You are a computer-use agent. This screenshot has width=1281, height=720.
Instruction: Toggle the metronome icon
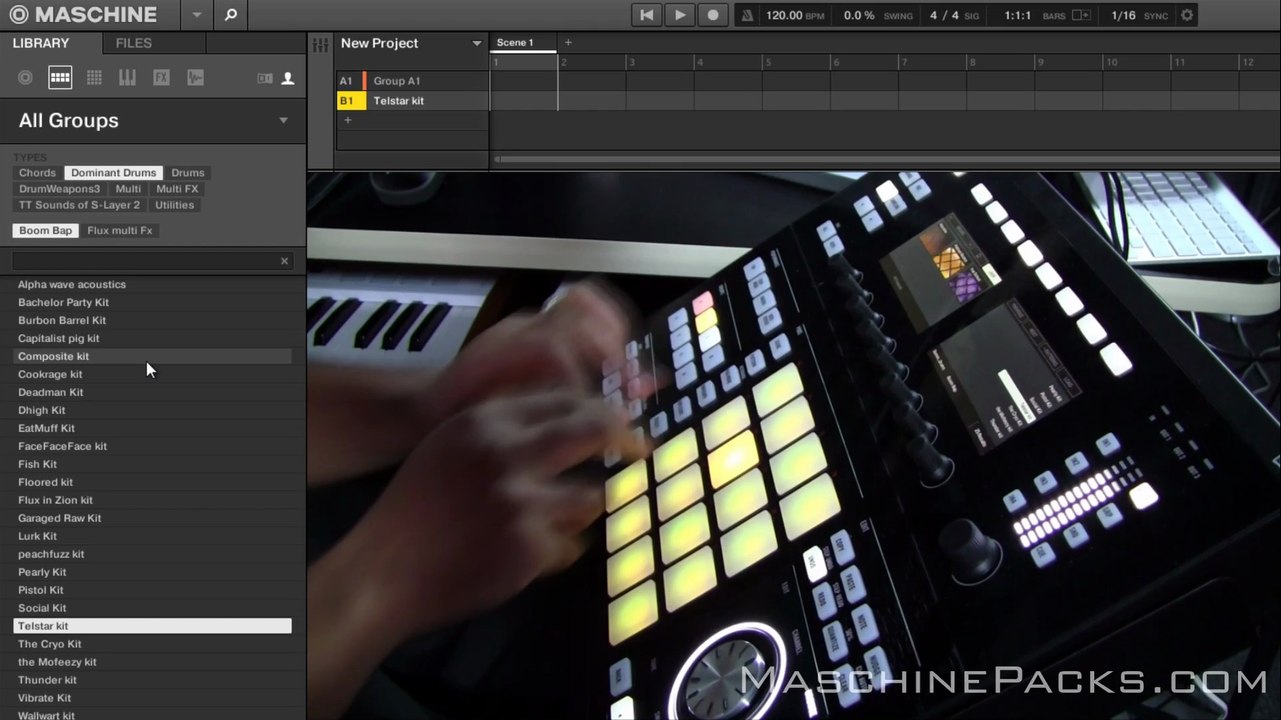tap(747, 15)
